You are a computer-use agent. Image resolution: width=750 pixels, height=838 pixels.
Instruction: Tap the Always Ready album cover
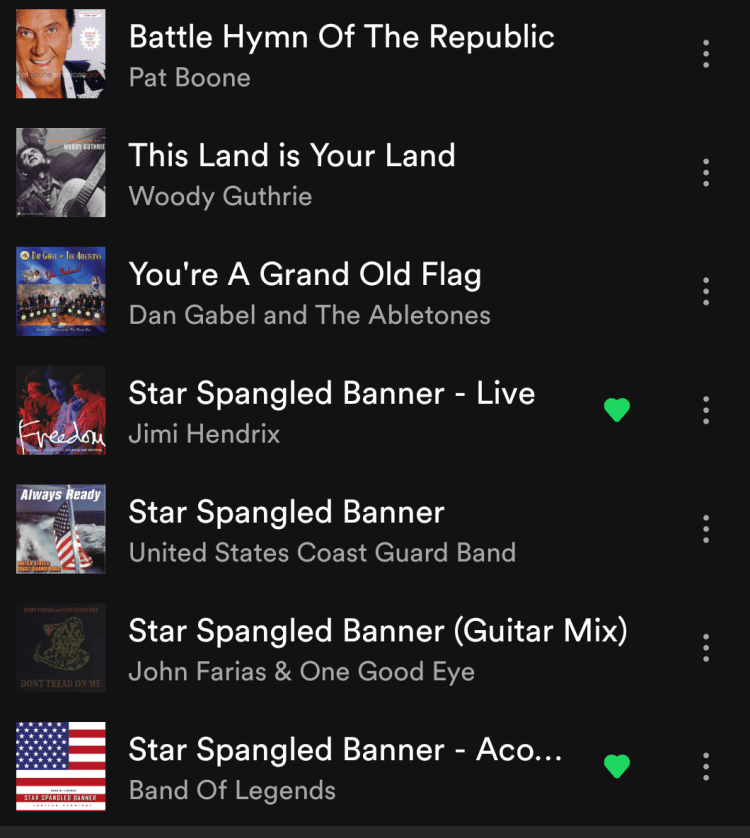60,529
